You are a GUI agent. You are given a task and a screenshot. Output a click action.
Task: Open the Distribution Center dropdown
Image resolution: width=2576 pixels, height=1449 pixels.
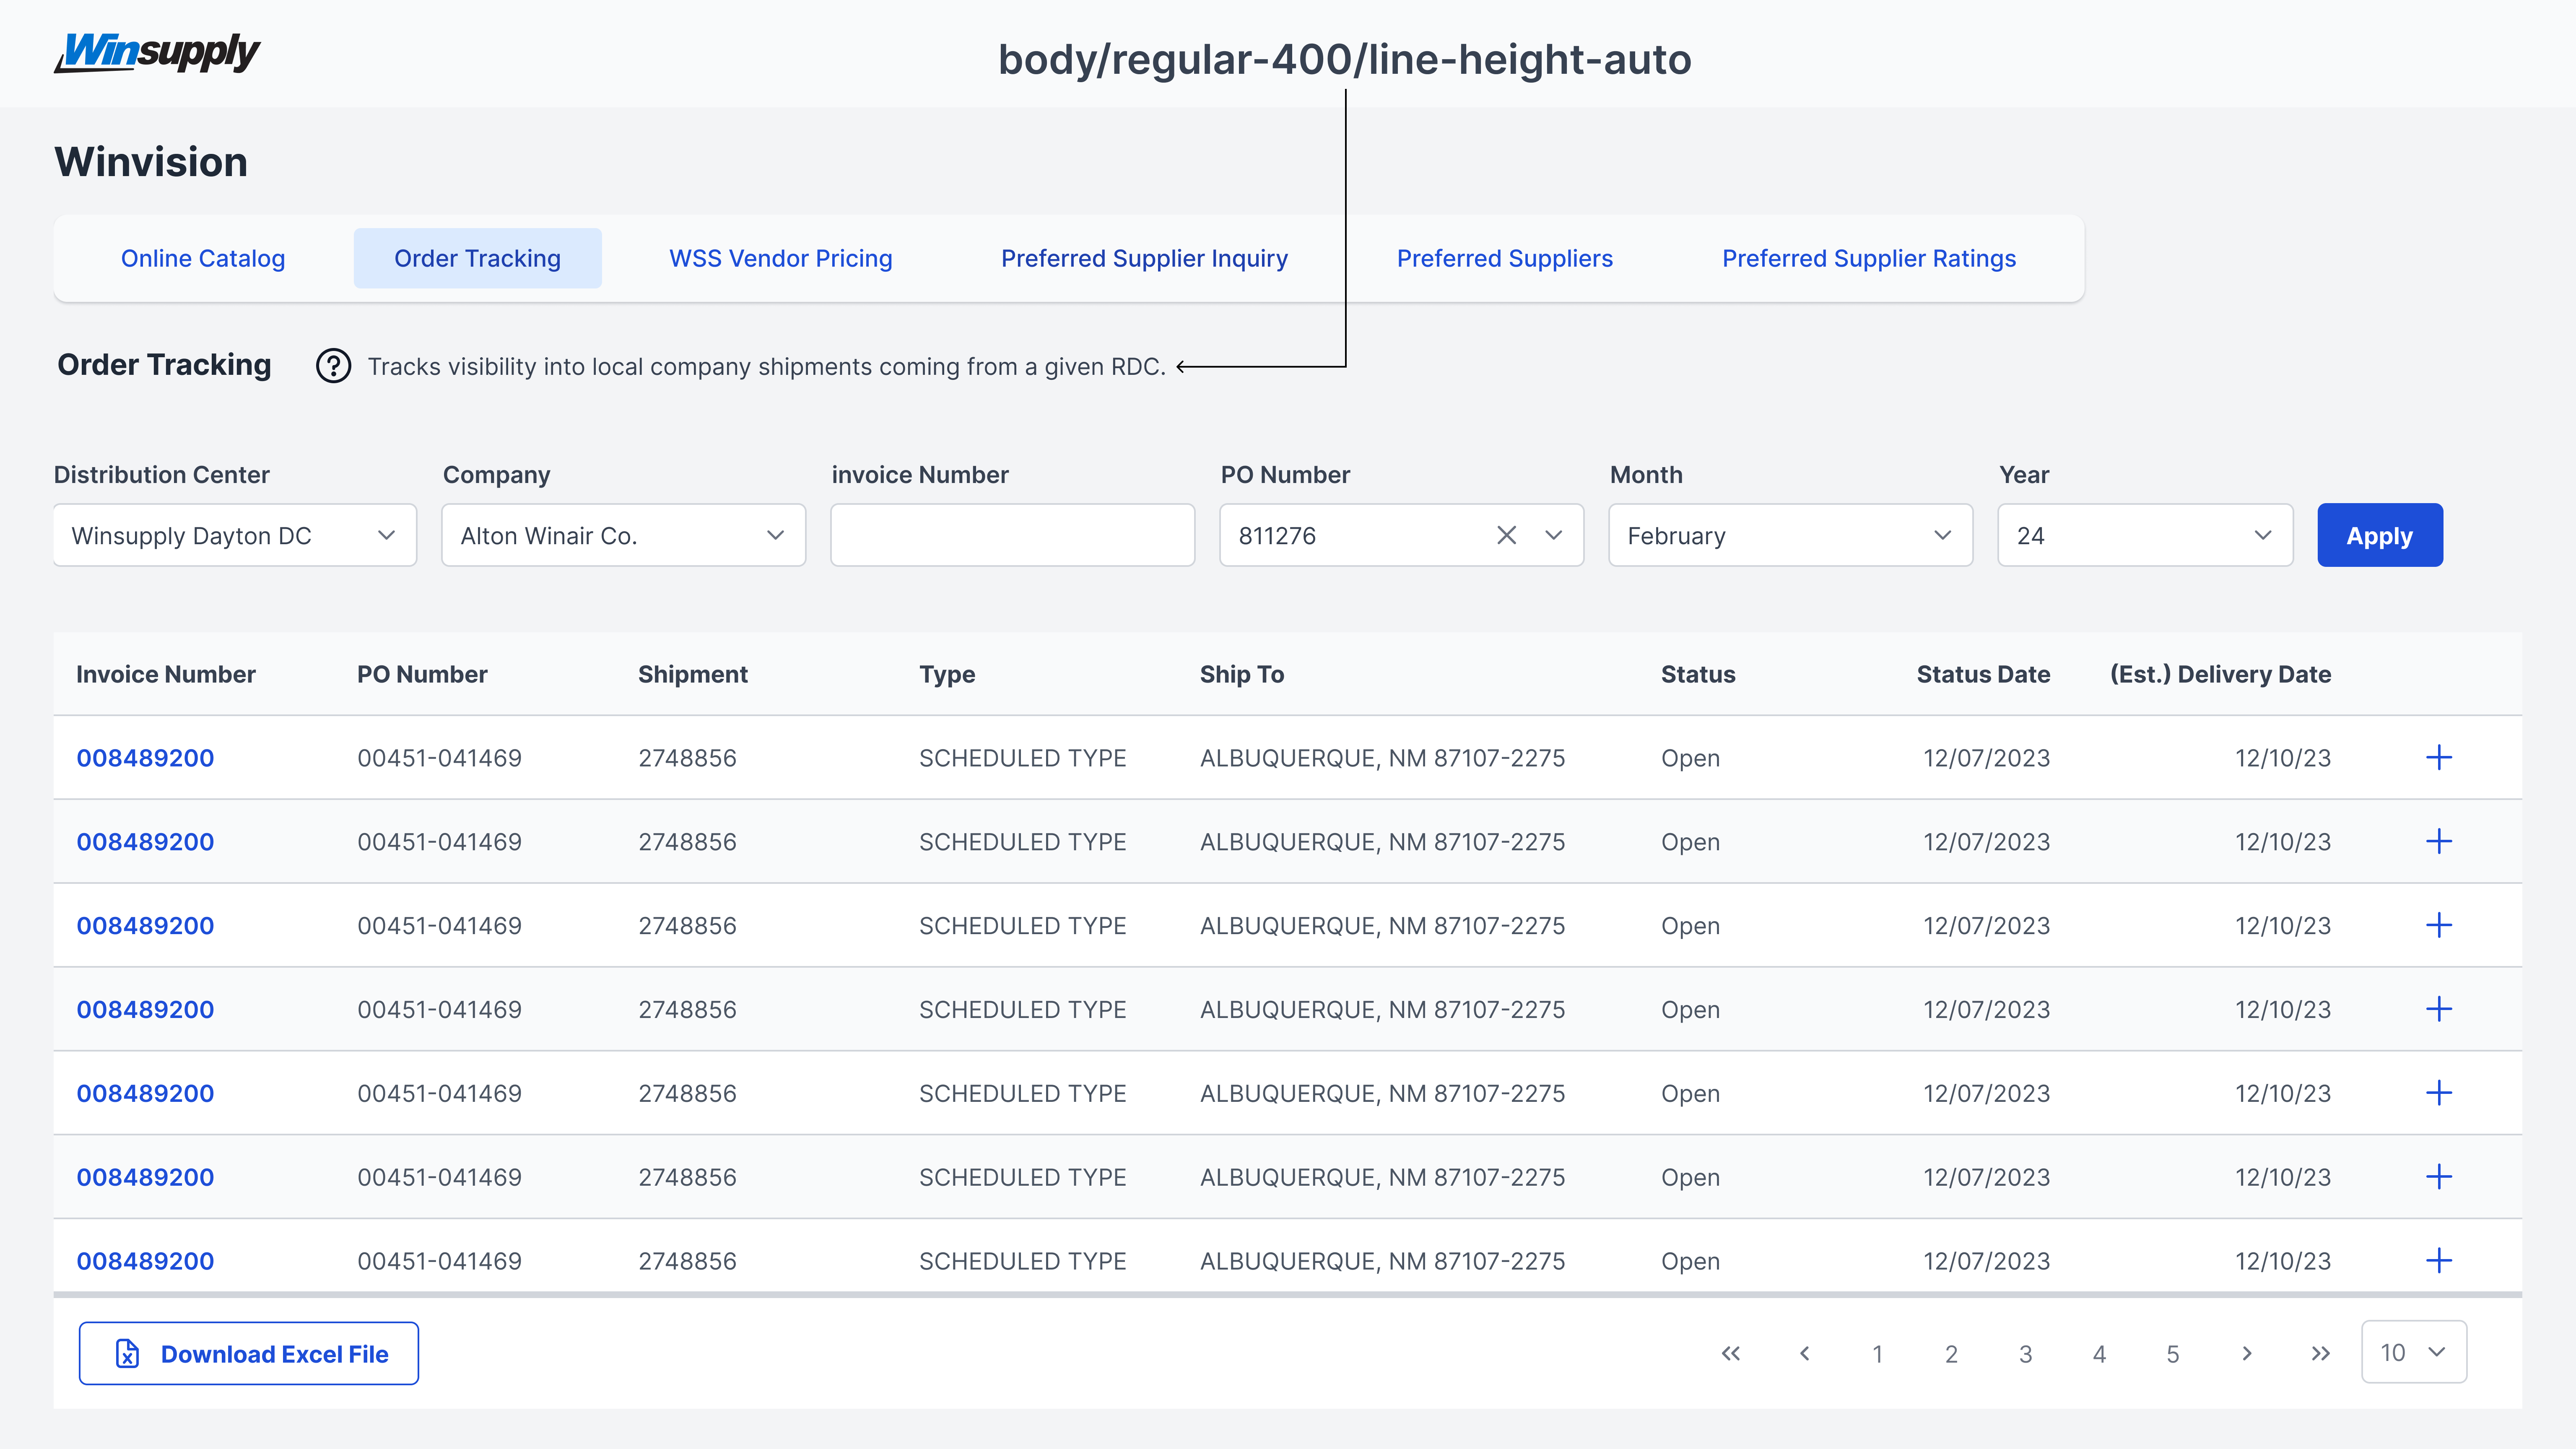coord(235,535)
